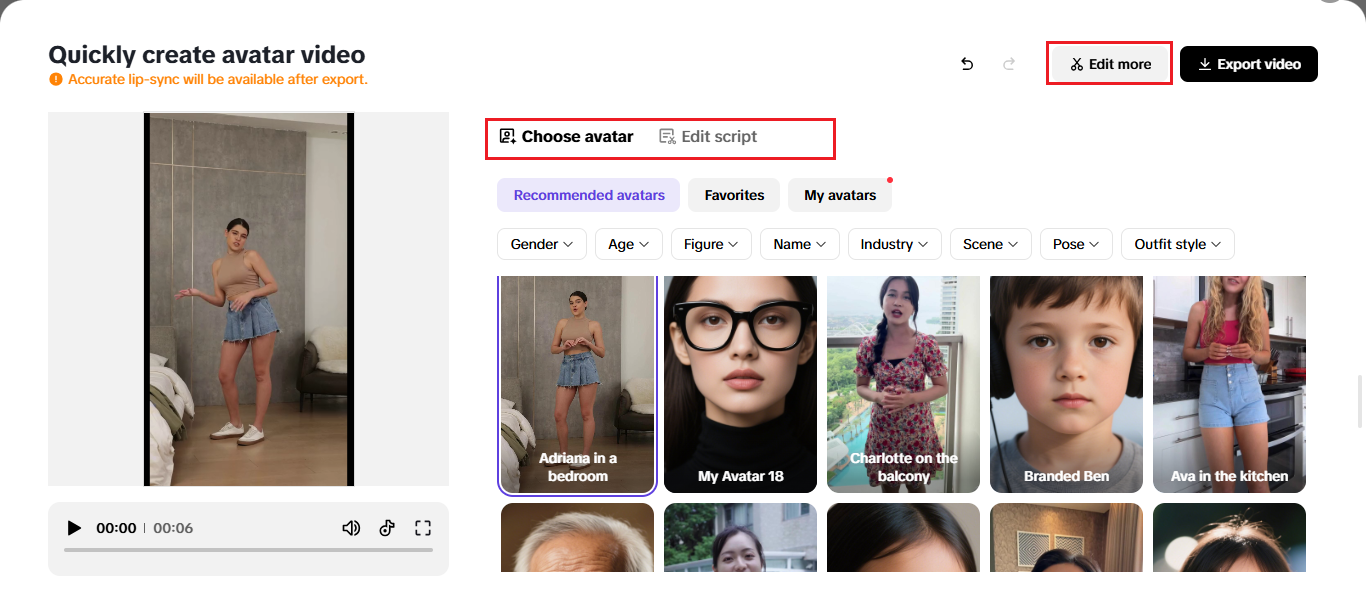The height and width of the screenshot is (600, 1366).
Task: Click the TikTok preview icon
Action: pos(387,528)
